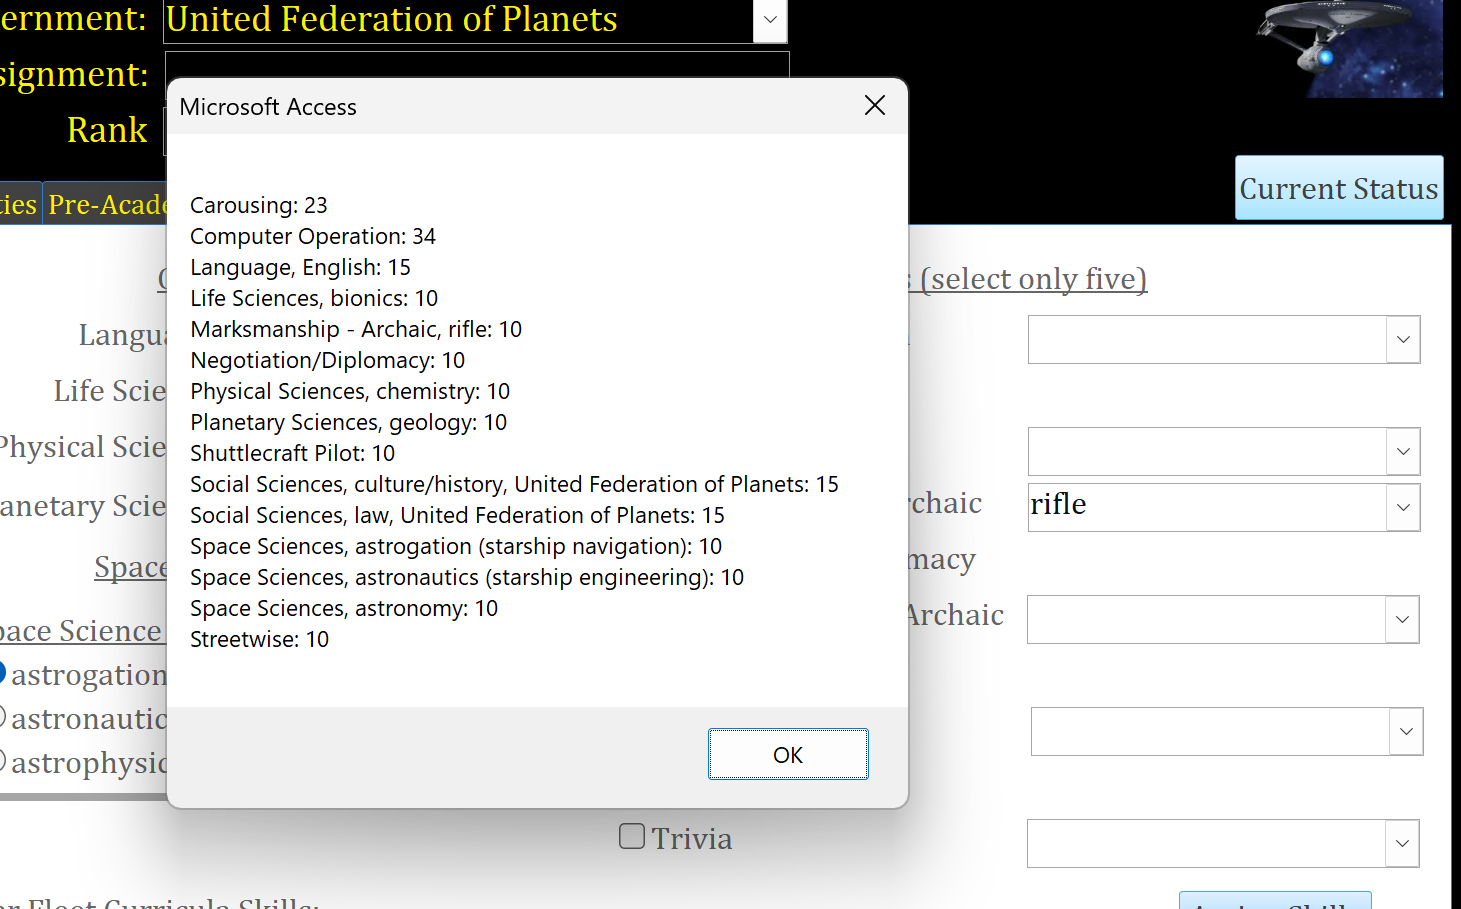Open the combo box just above rifle

tap(1403, 452)
